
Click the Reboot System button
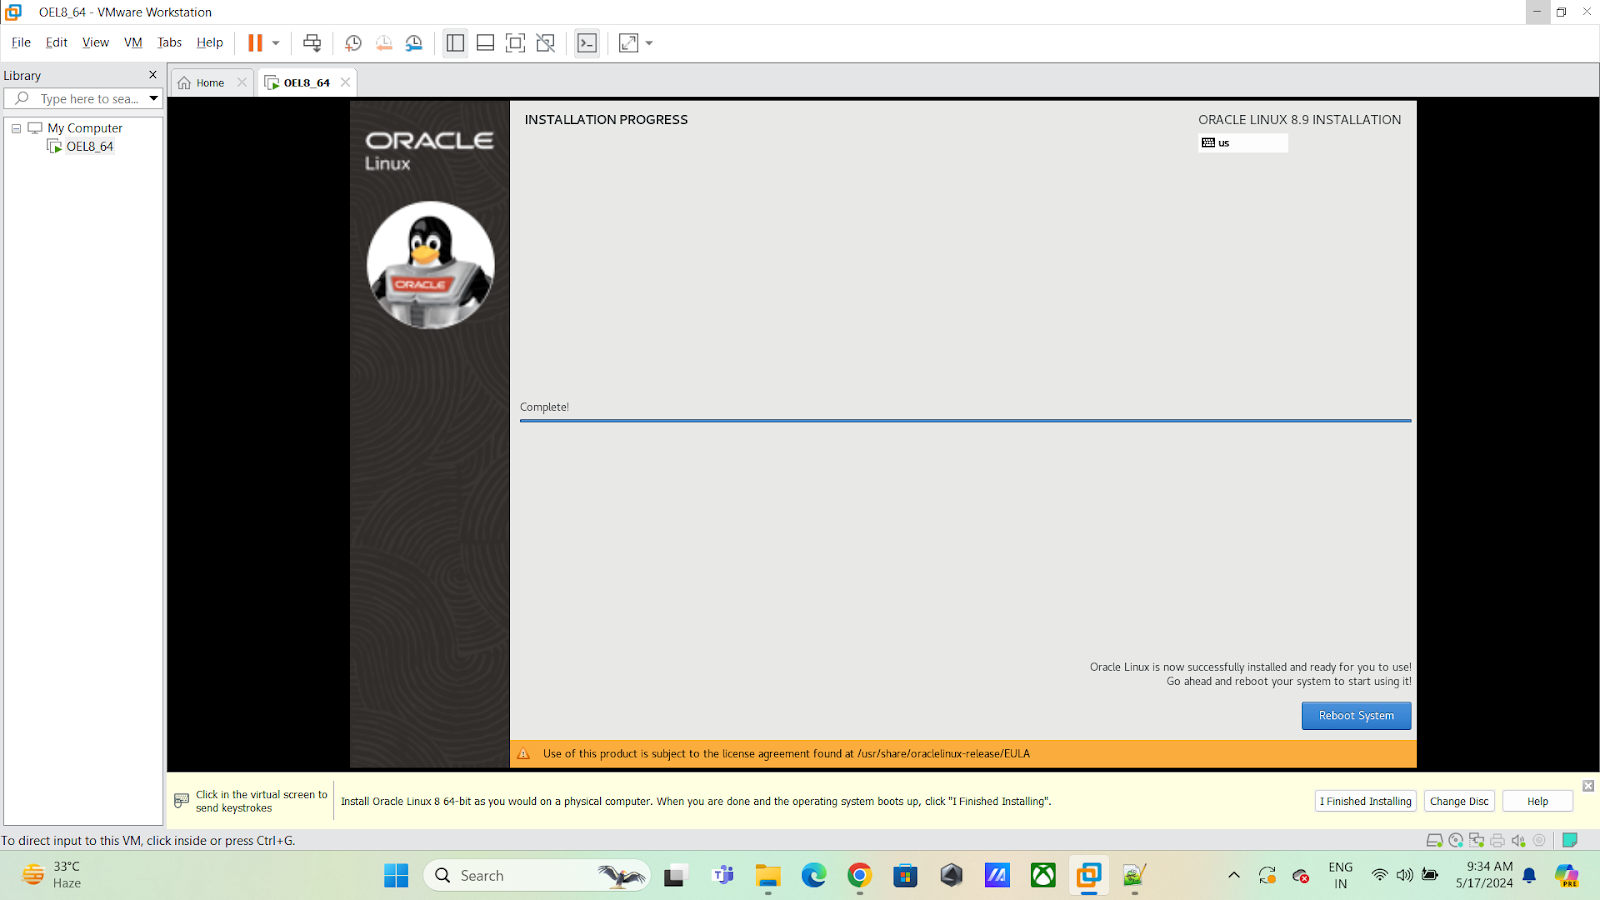1356,716
